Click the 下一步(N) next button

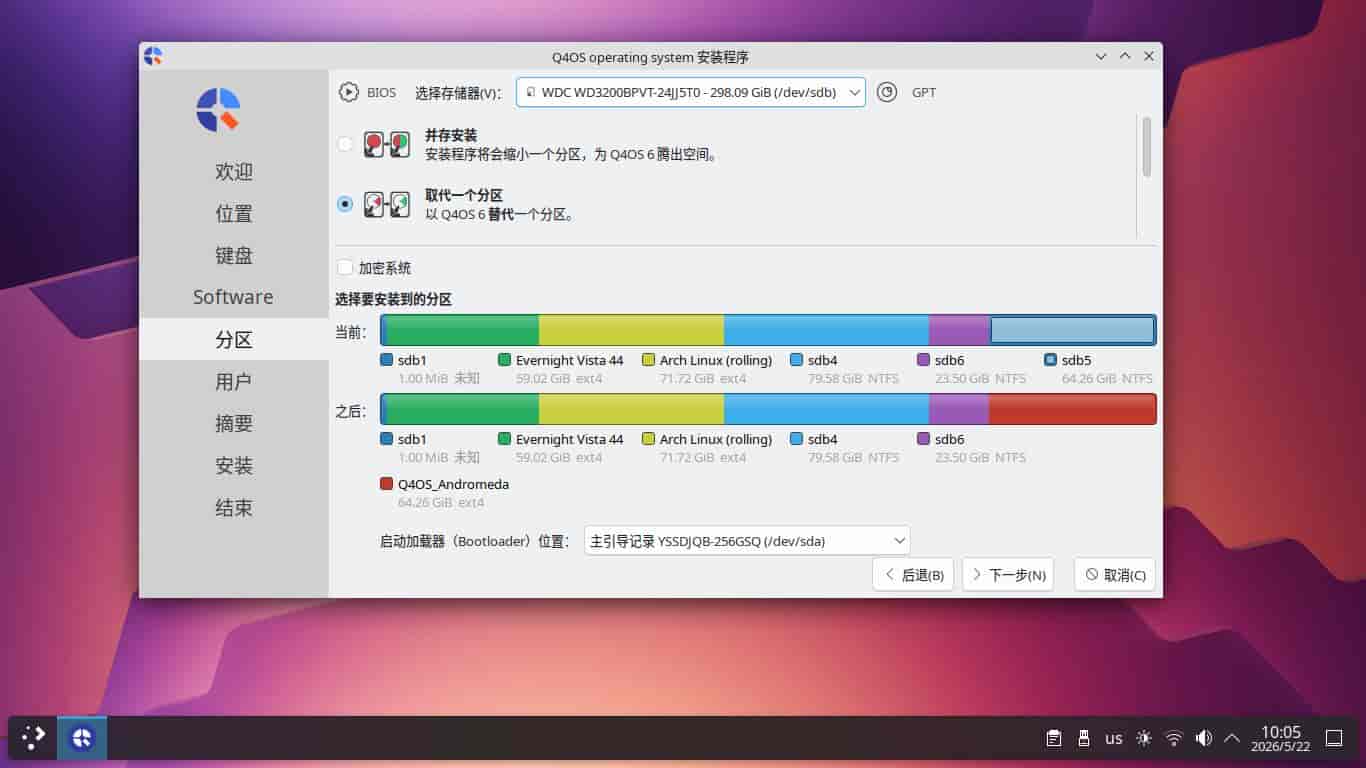click(x=1008, y=575)
